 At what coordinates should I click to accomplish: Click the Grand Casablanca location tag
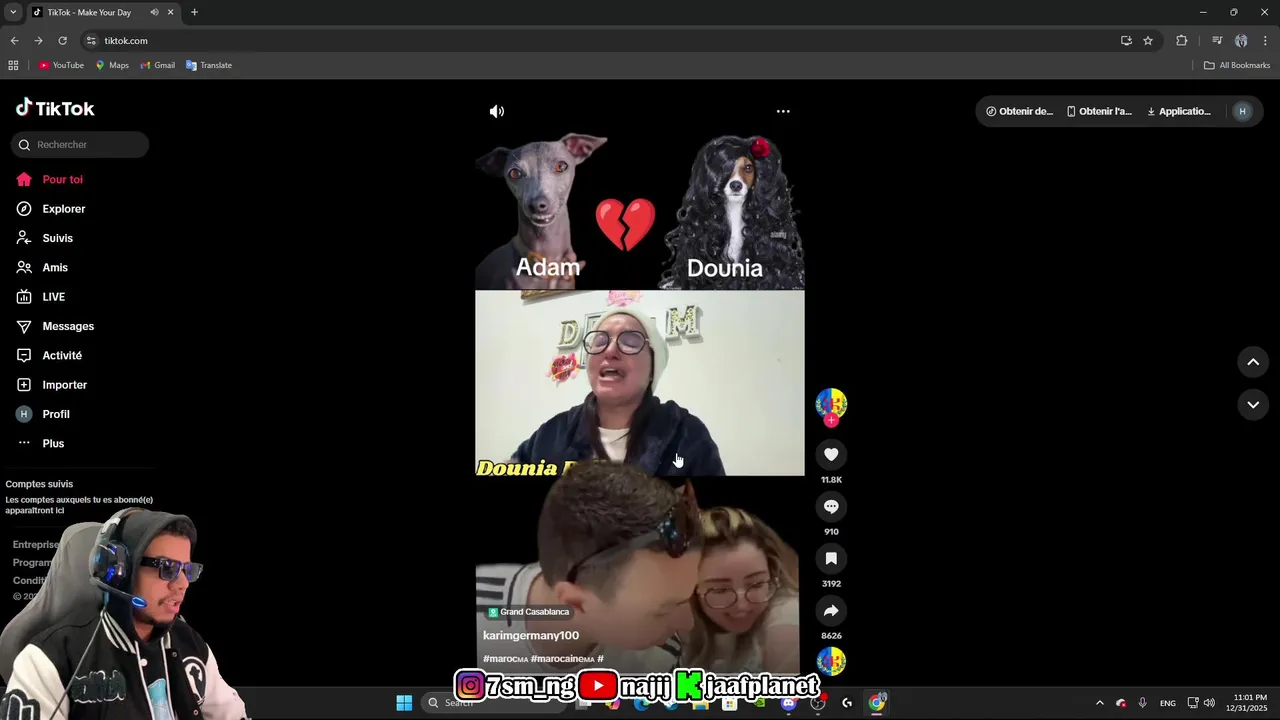click(x=529, y=612)
